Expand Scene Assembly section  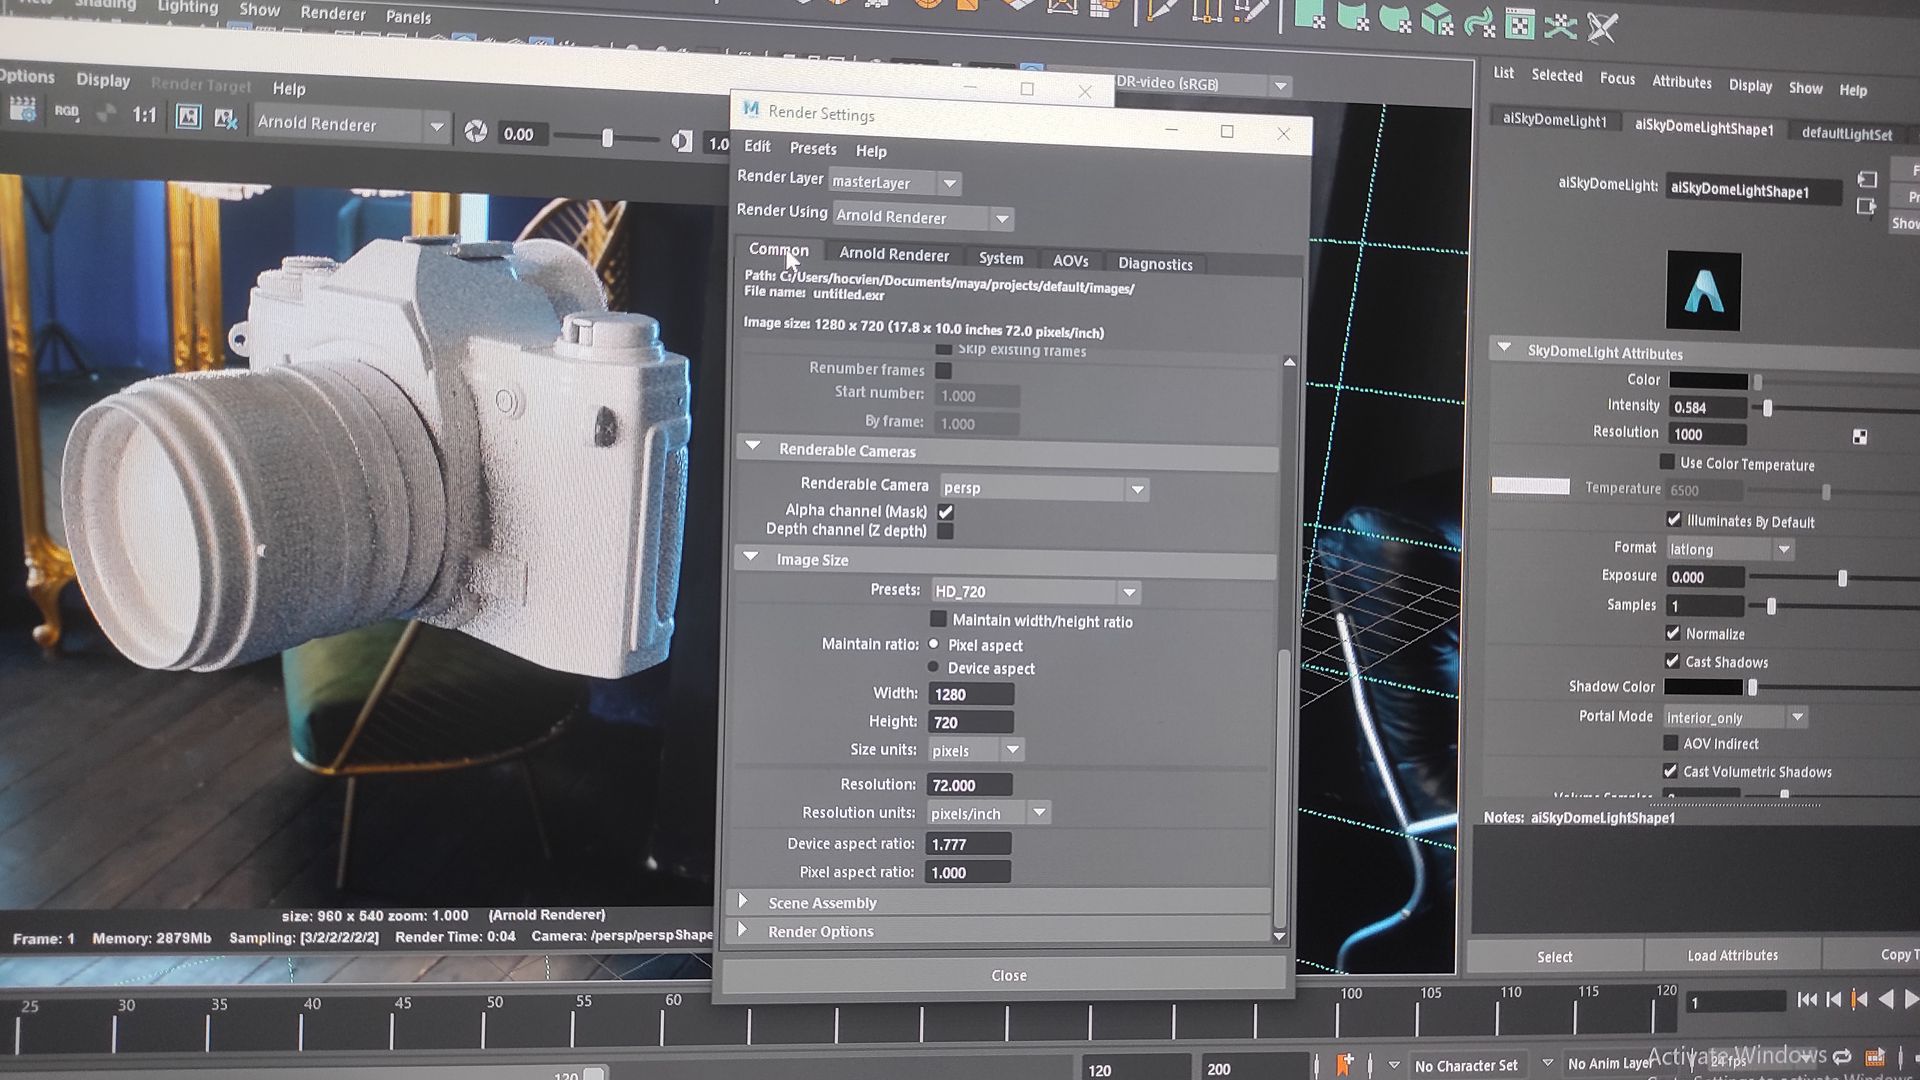743,901
